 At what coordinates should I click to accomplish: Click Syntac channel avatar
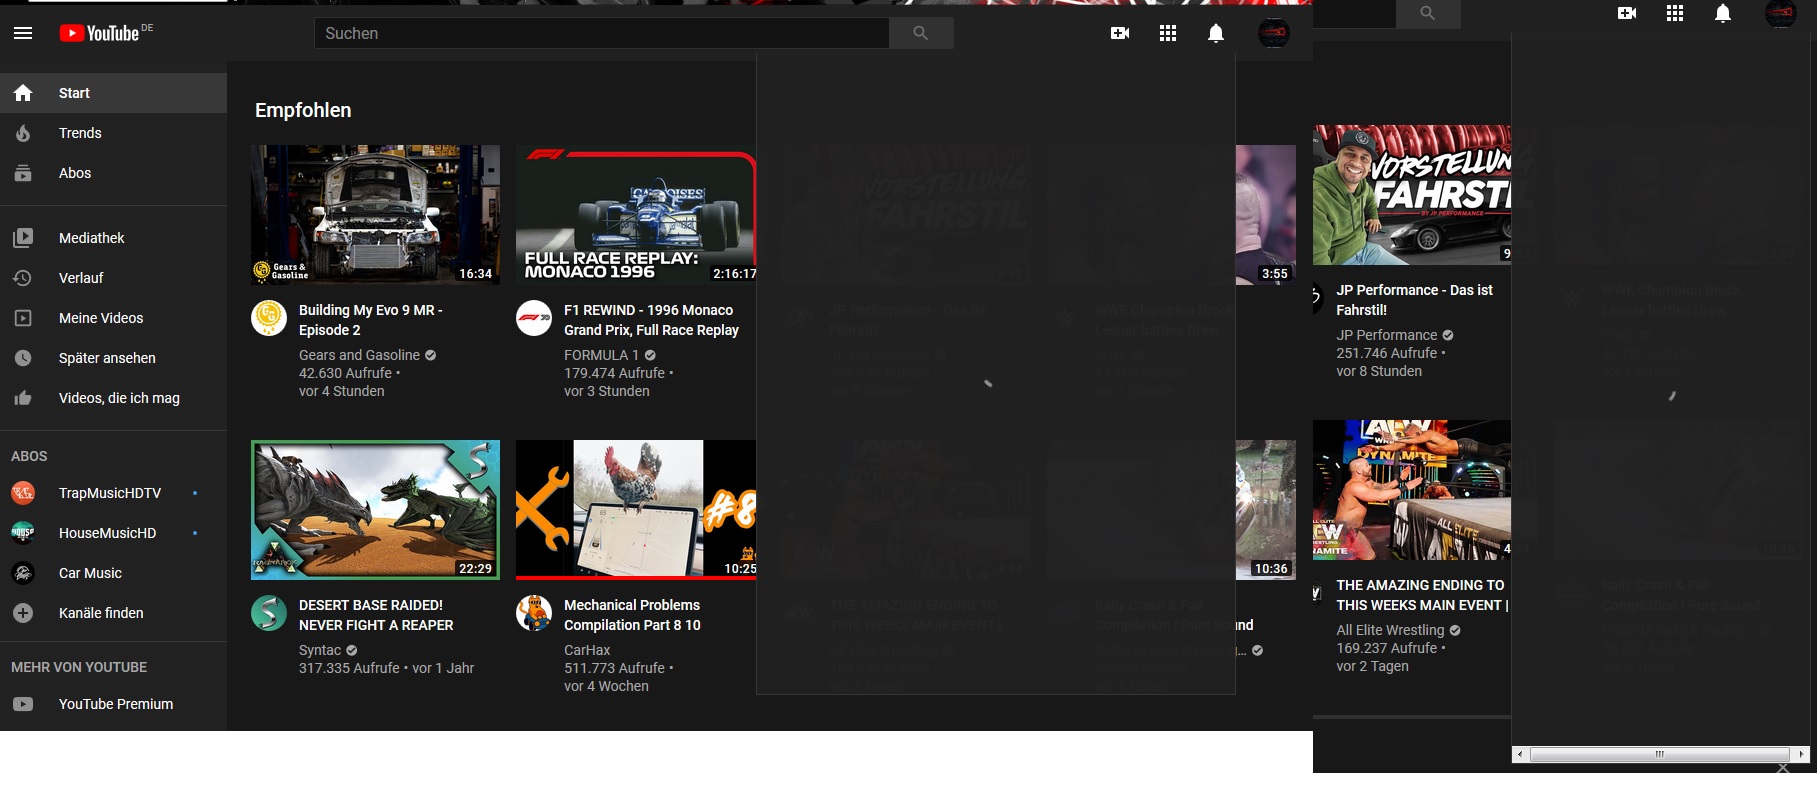click(269, 613)
